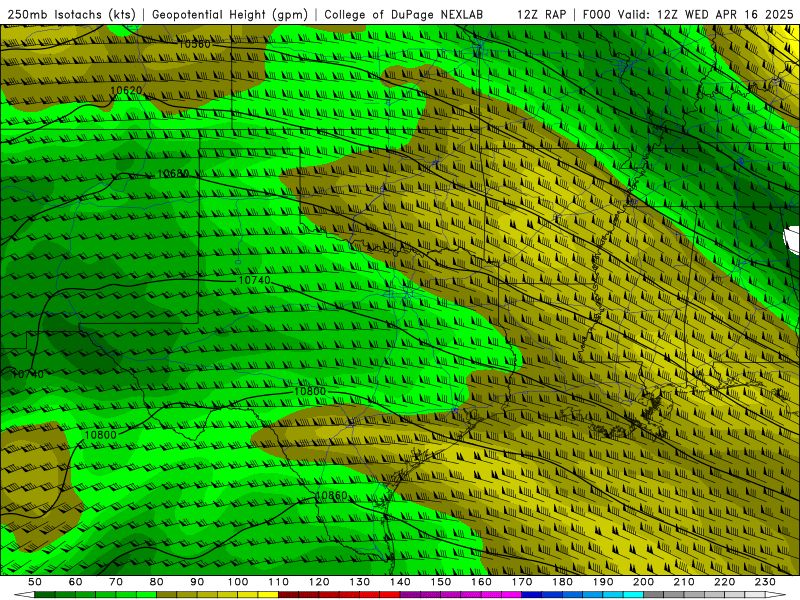Click the 210 label on the color scale

pyautogui.click(x=684, y=582)
